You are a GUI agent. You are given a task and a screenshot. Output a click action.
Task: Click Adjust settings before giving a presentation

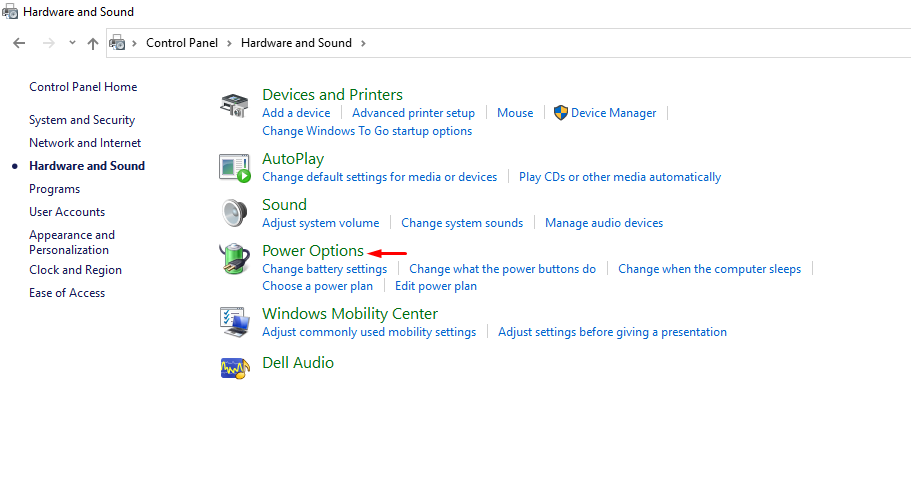point(612,332)
